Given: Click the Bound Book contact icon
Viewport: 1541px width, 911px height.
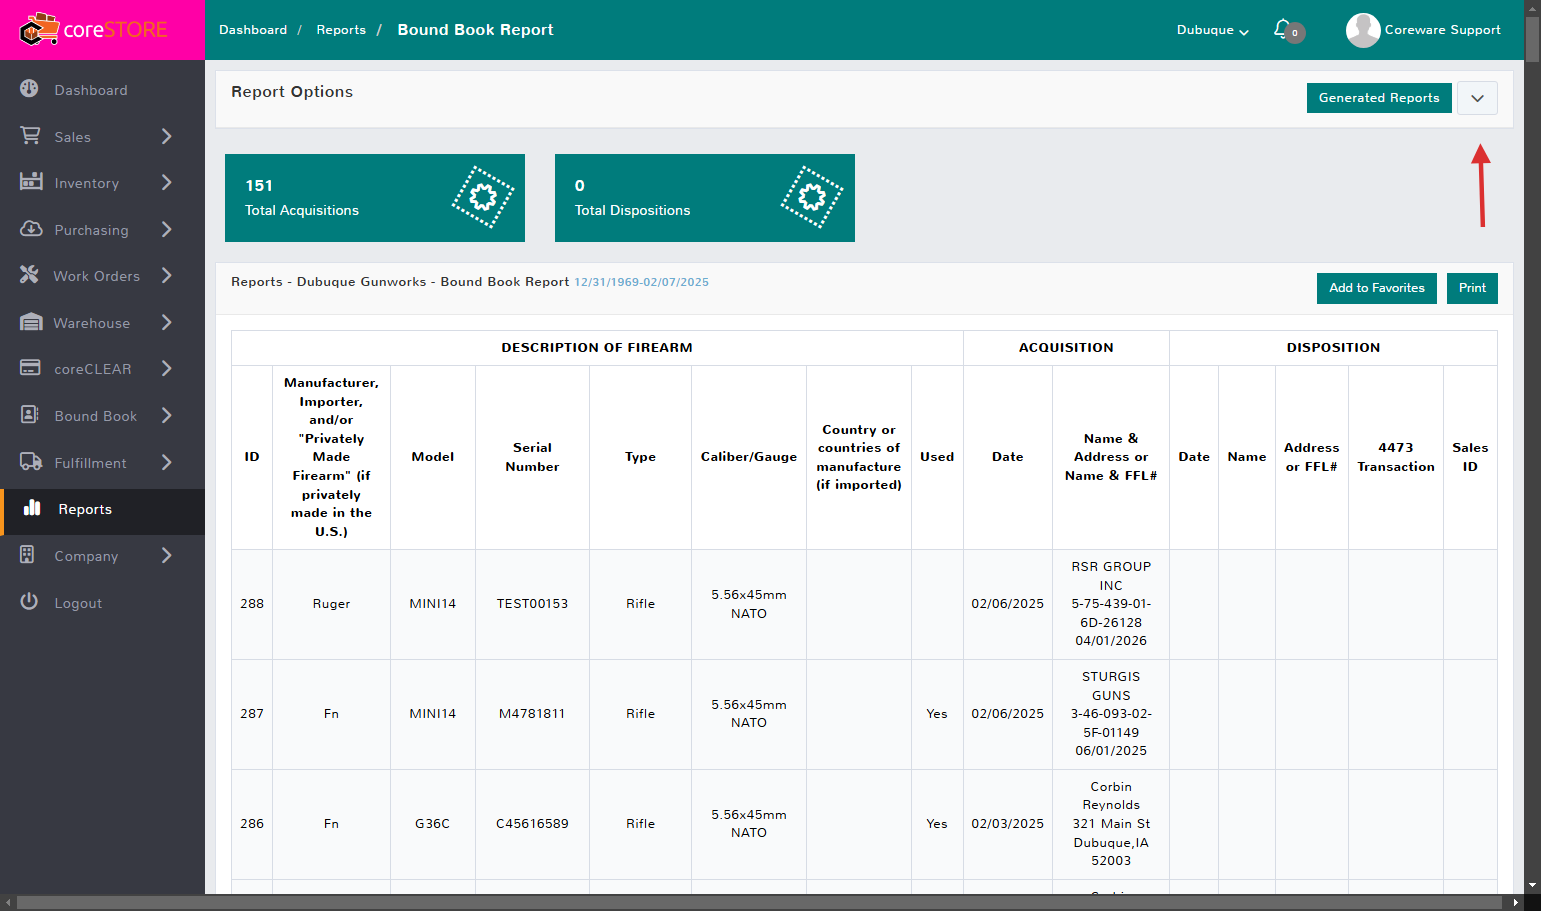Looking at the screenshot, I should click(x=30, y=415).
